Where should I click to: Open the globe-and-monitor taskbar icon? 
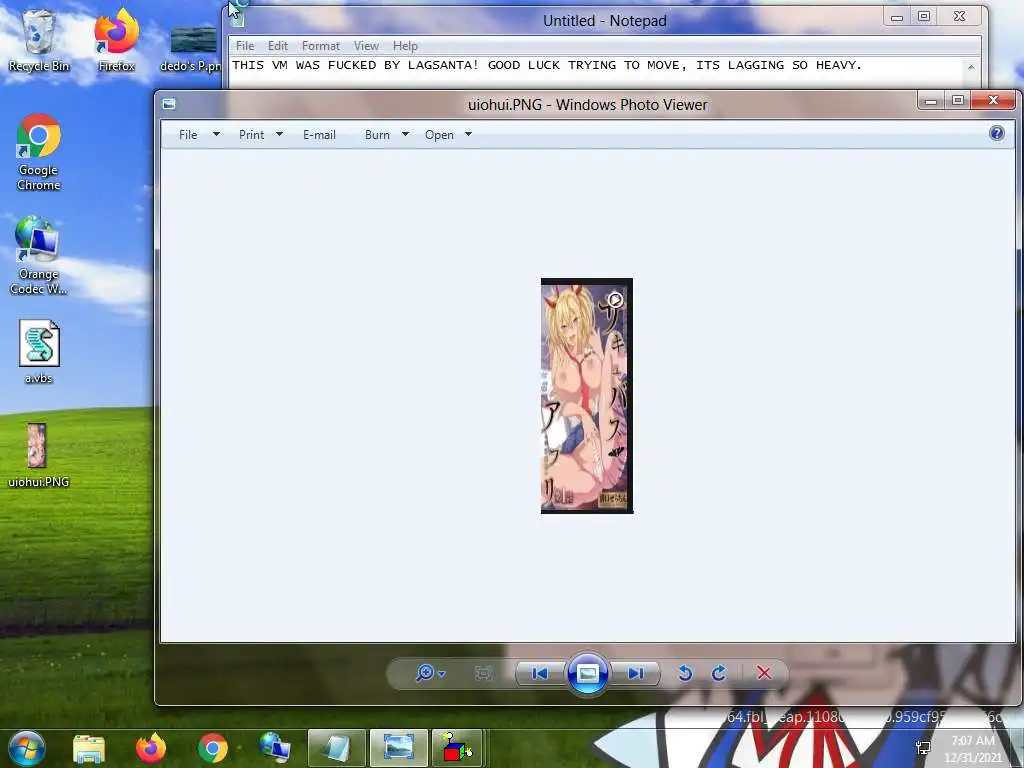point(274,748)
